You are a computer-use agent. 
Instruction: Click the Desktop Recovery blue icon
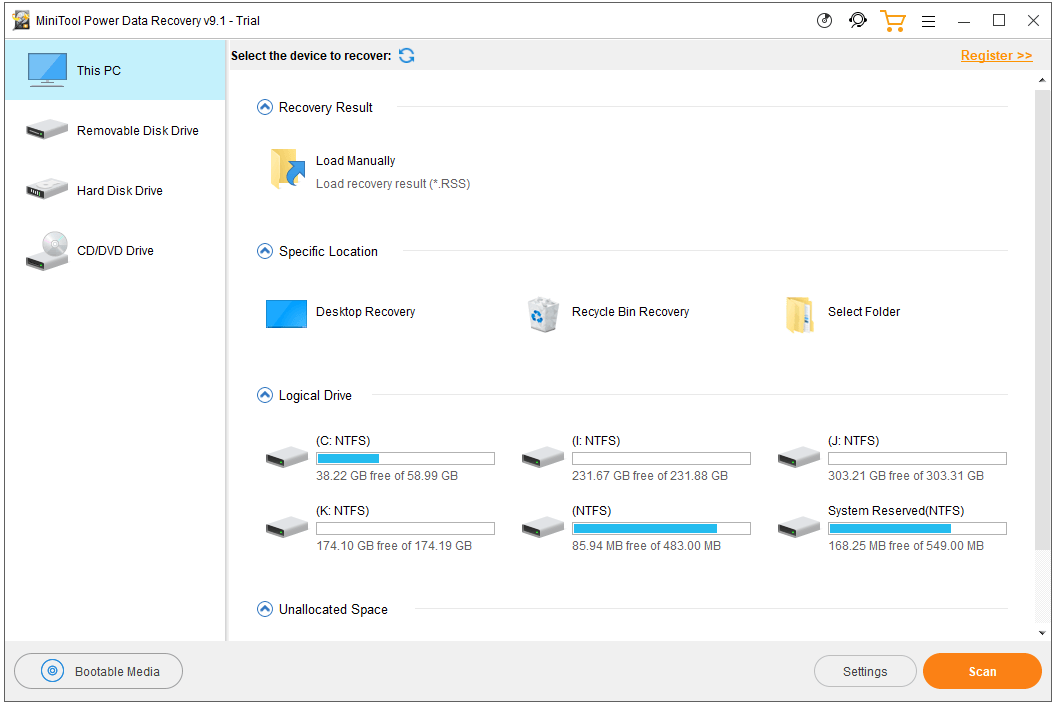point(286,314)
